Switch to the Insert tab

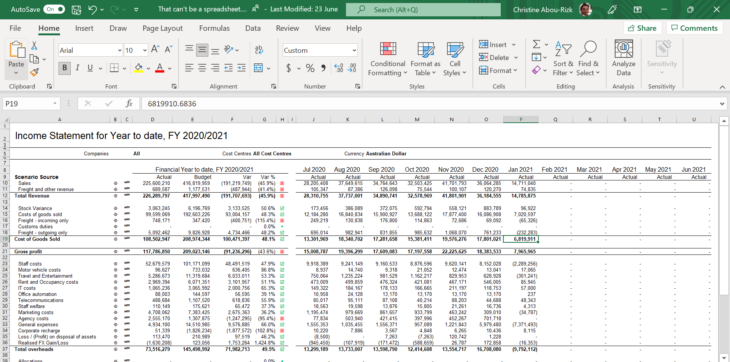click(84, 28)
